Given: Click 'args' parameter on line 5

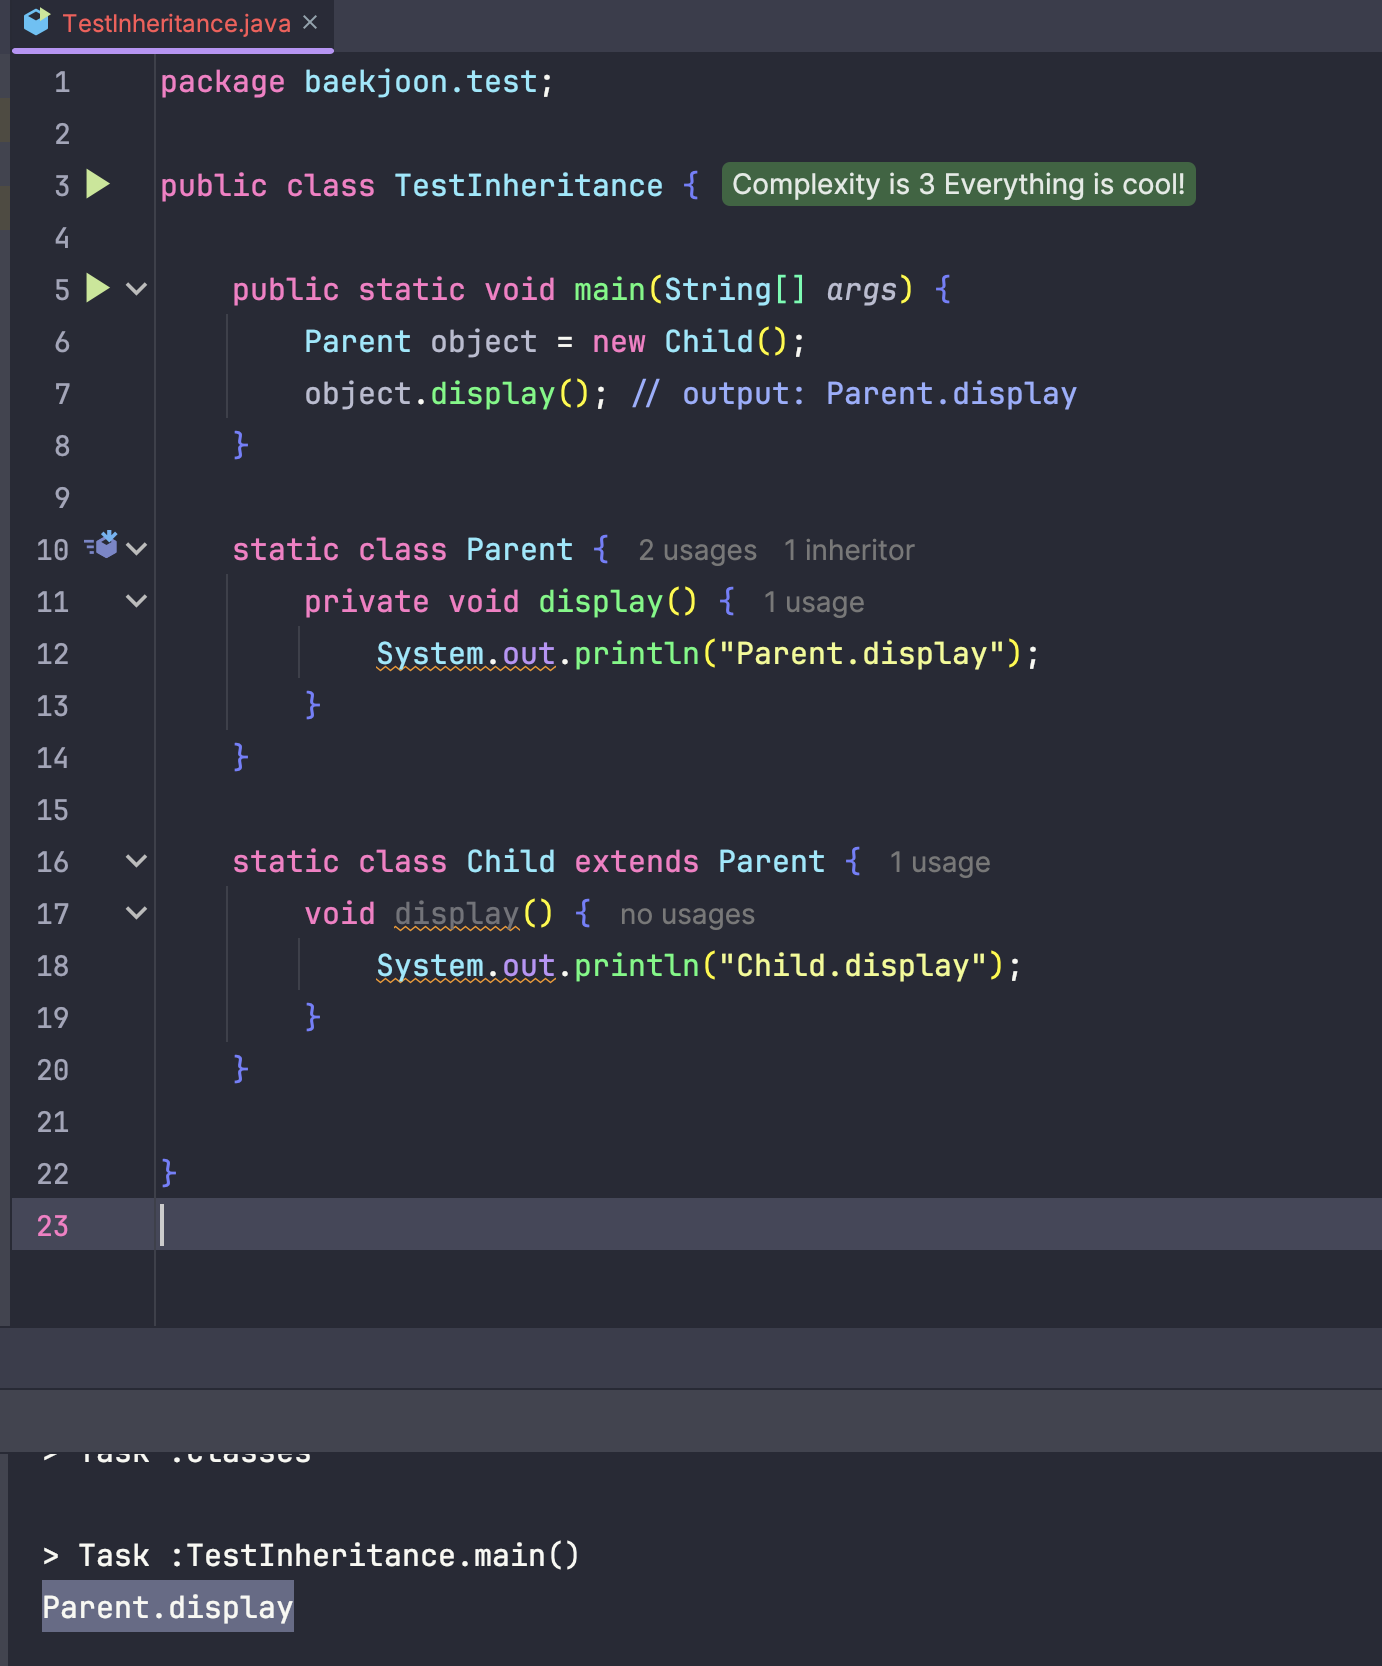Looking at the screenshot, I should [x=861, y=289].
